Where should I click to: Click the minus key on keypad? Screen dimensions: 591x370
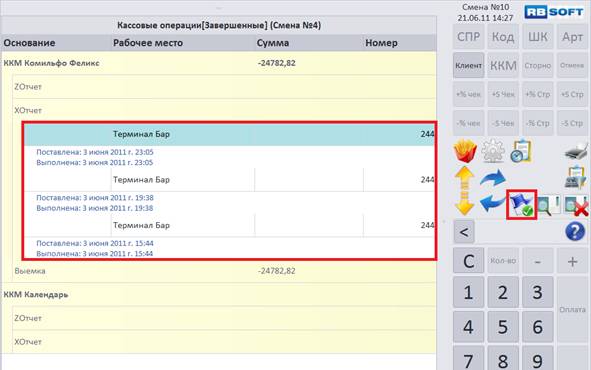[537, 261]
